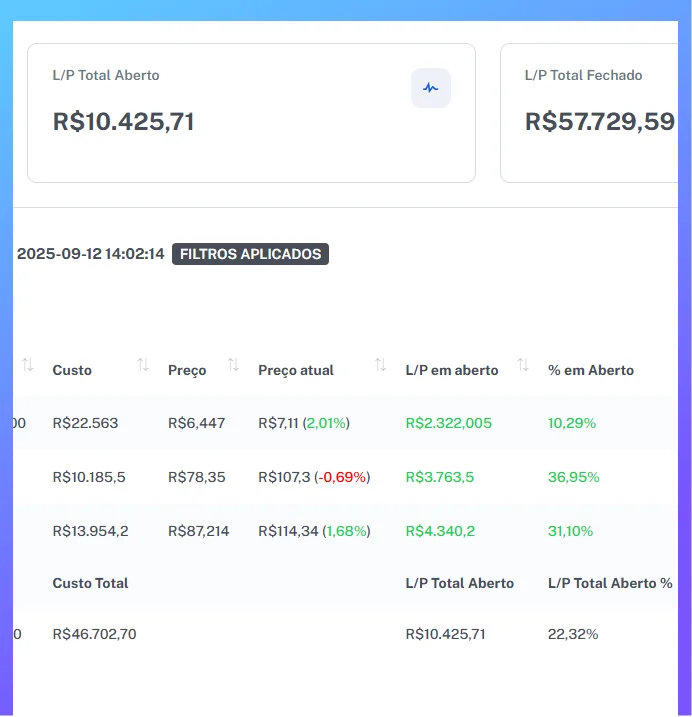Click sort arrows beside L/P em aberto
The height and width of the screenshot is (717, 692).
click(523, 366)
